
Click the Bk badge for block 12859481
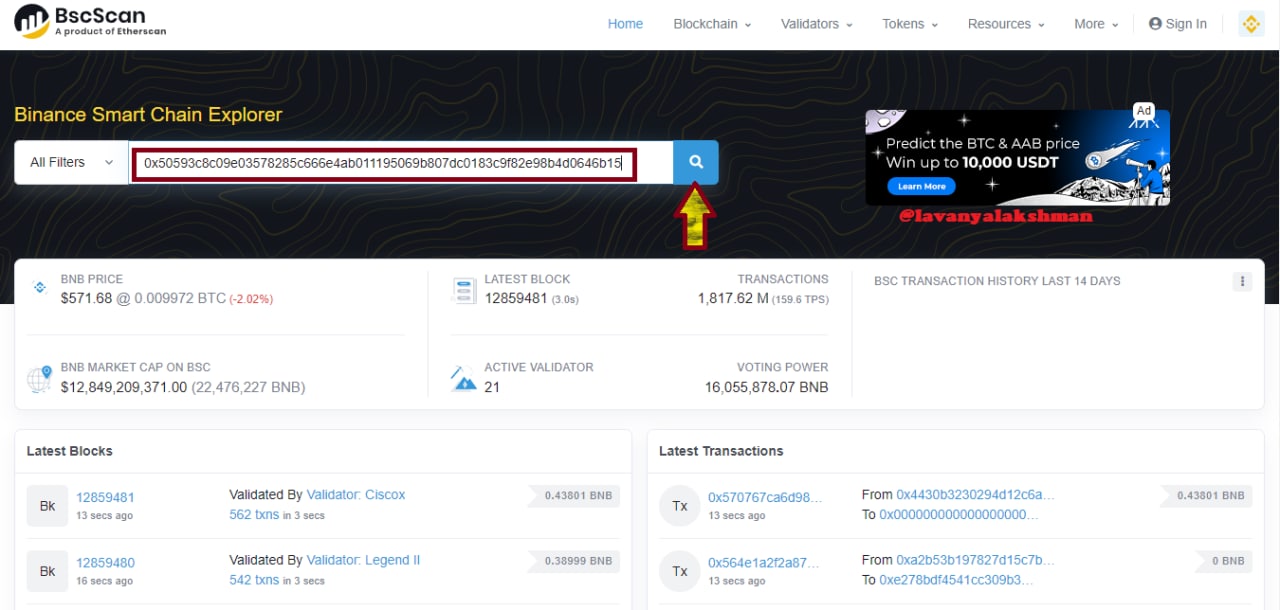pyautogui.click(x=47, y=506)
